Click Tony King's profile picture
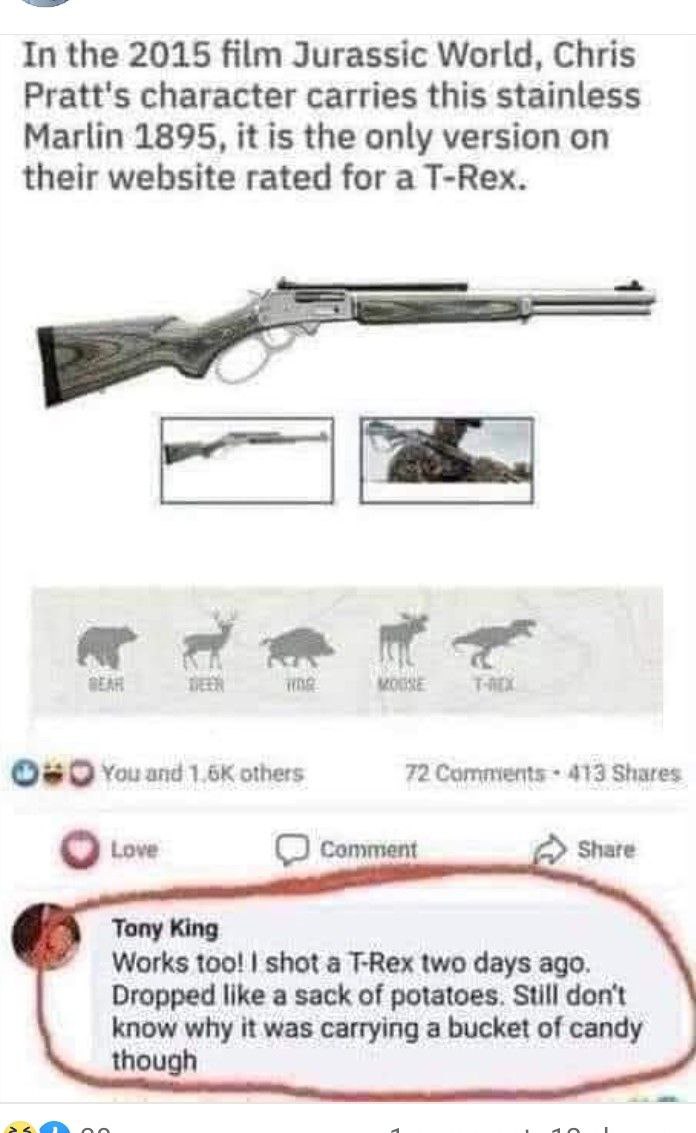This screenshot has width=696, height=1133. coord(46,936)
